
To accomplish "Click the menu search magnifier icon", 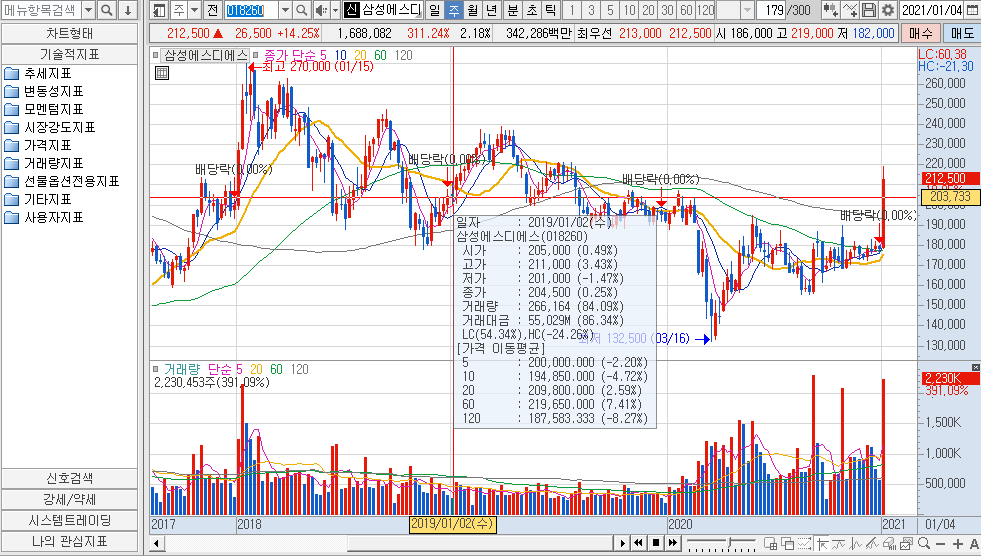I will [x=107, y=10].
